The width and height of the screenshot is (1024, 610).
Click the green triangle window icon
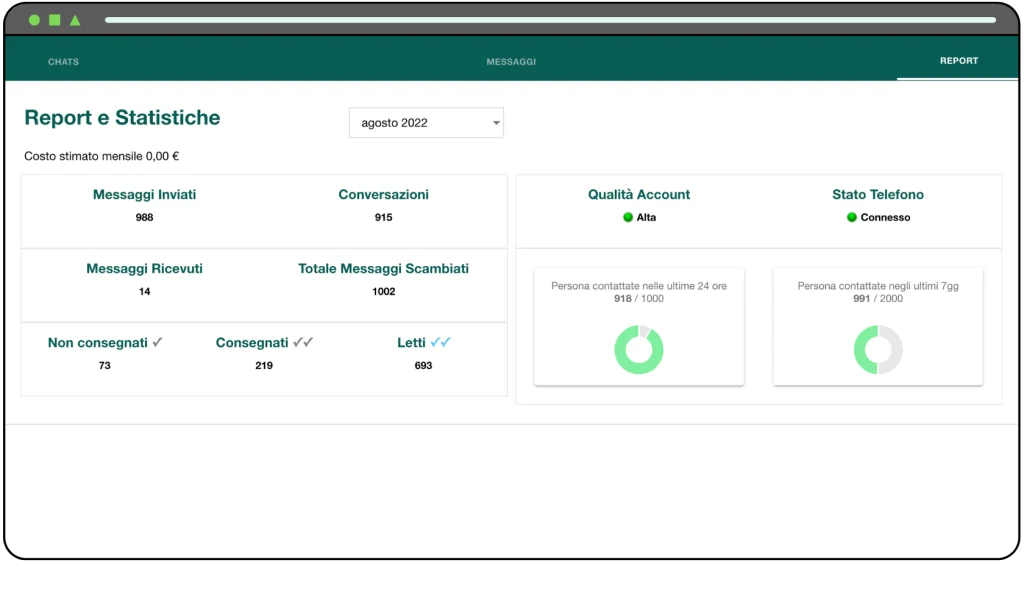[75, 20]
